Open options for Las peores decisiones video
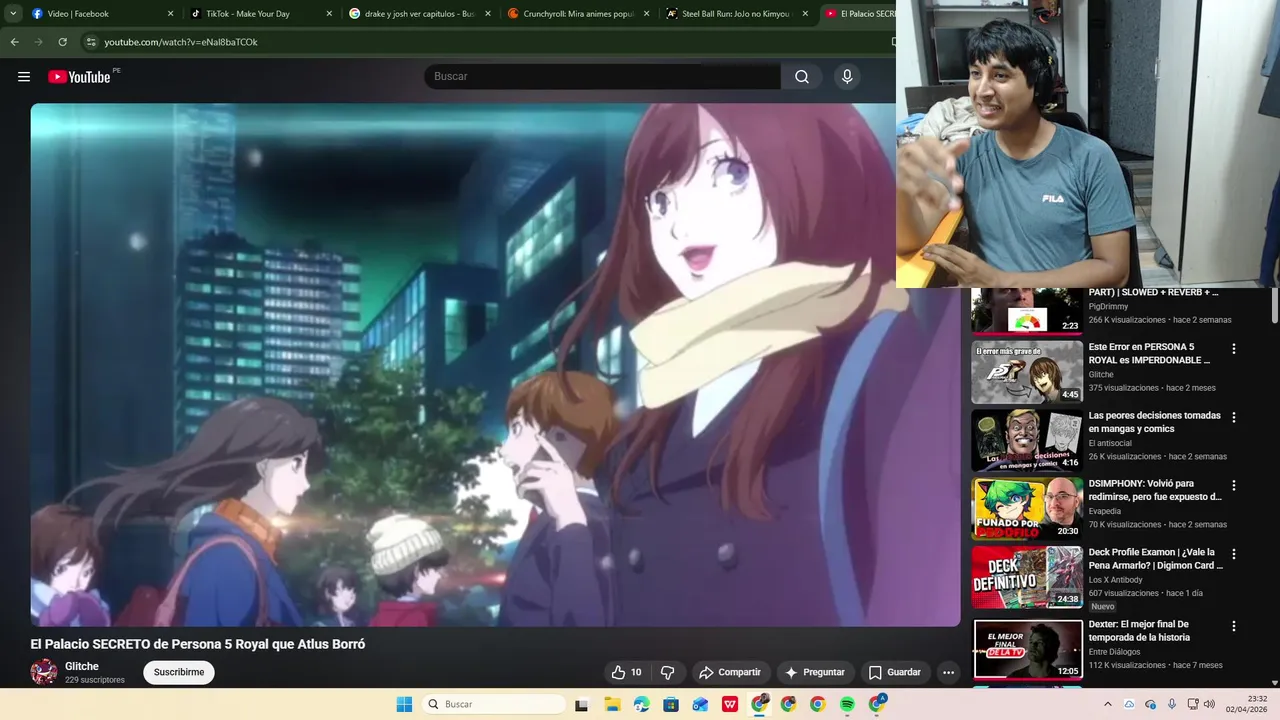The width and height of the screenshot is (1280, 720). pyautogui.click(x=1234, y=417)
